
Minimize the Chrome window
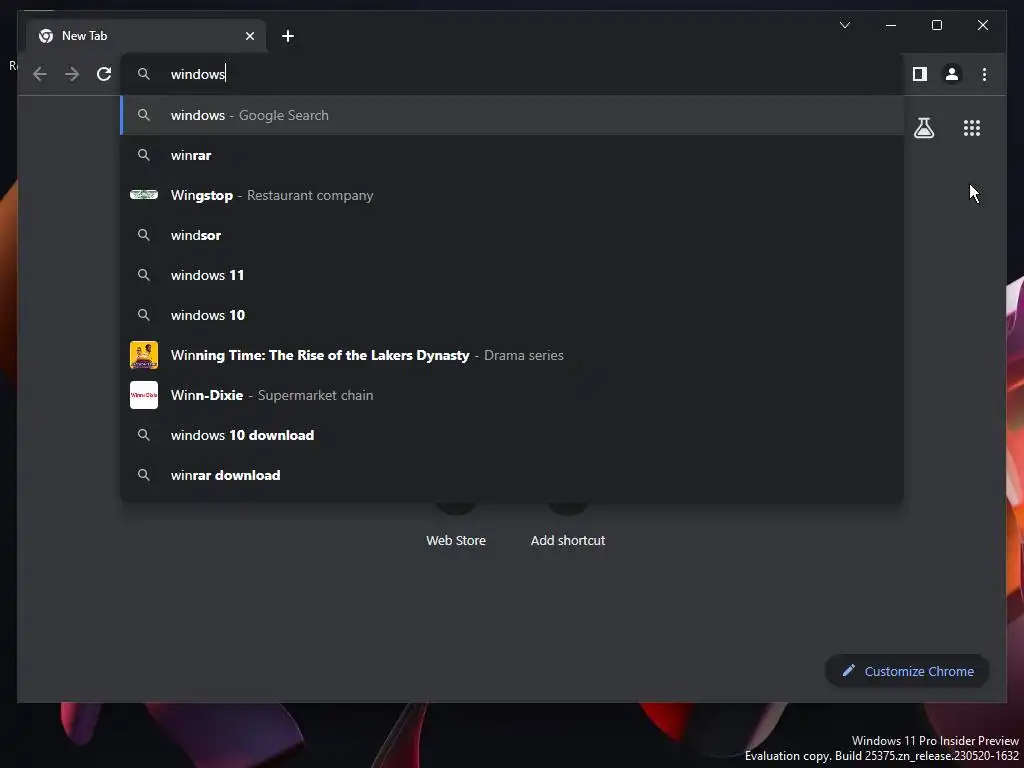(x=891, y=25)
